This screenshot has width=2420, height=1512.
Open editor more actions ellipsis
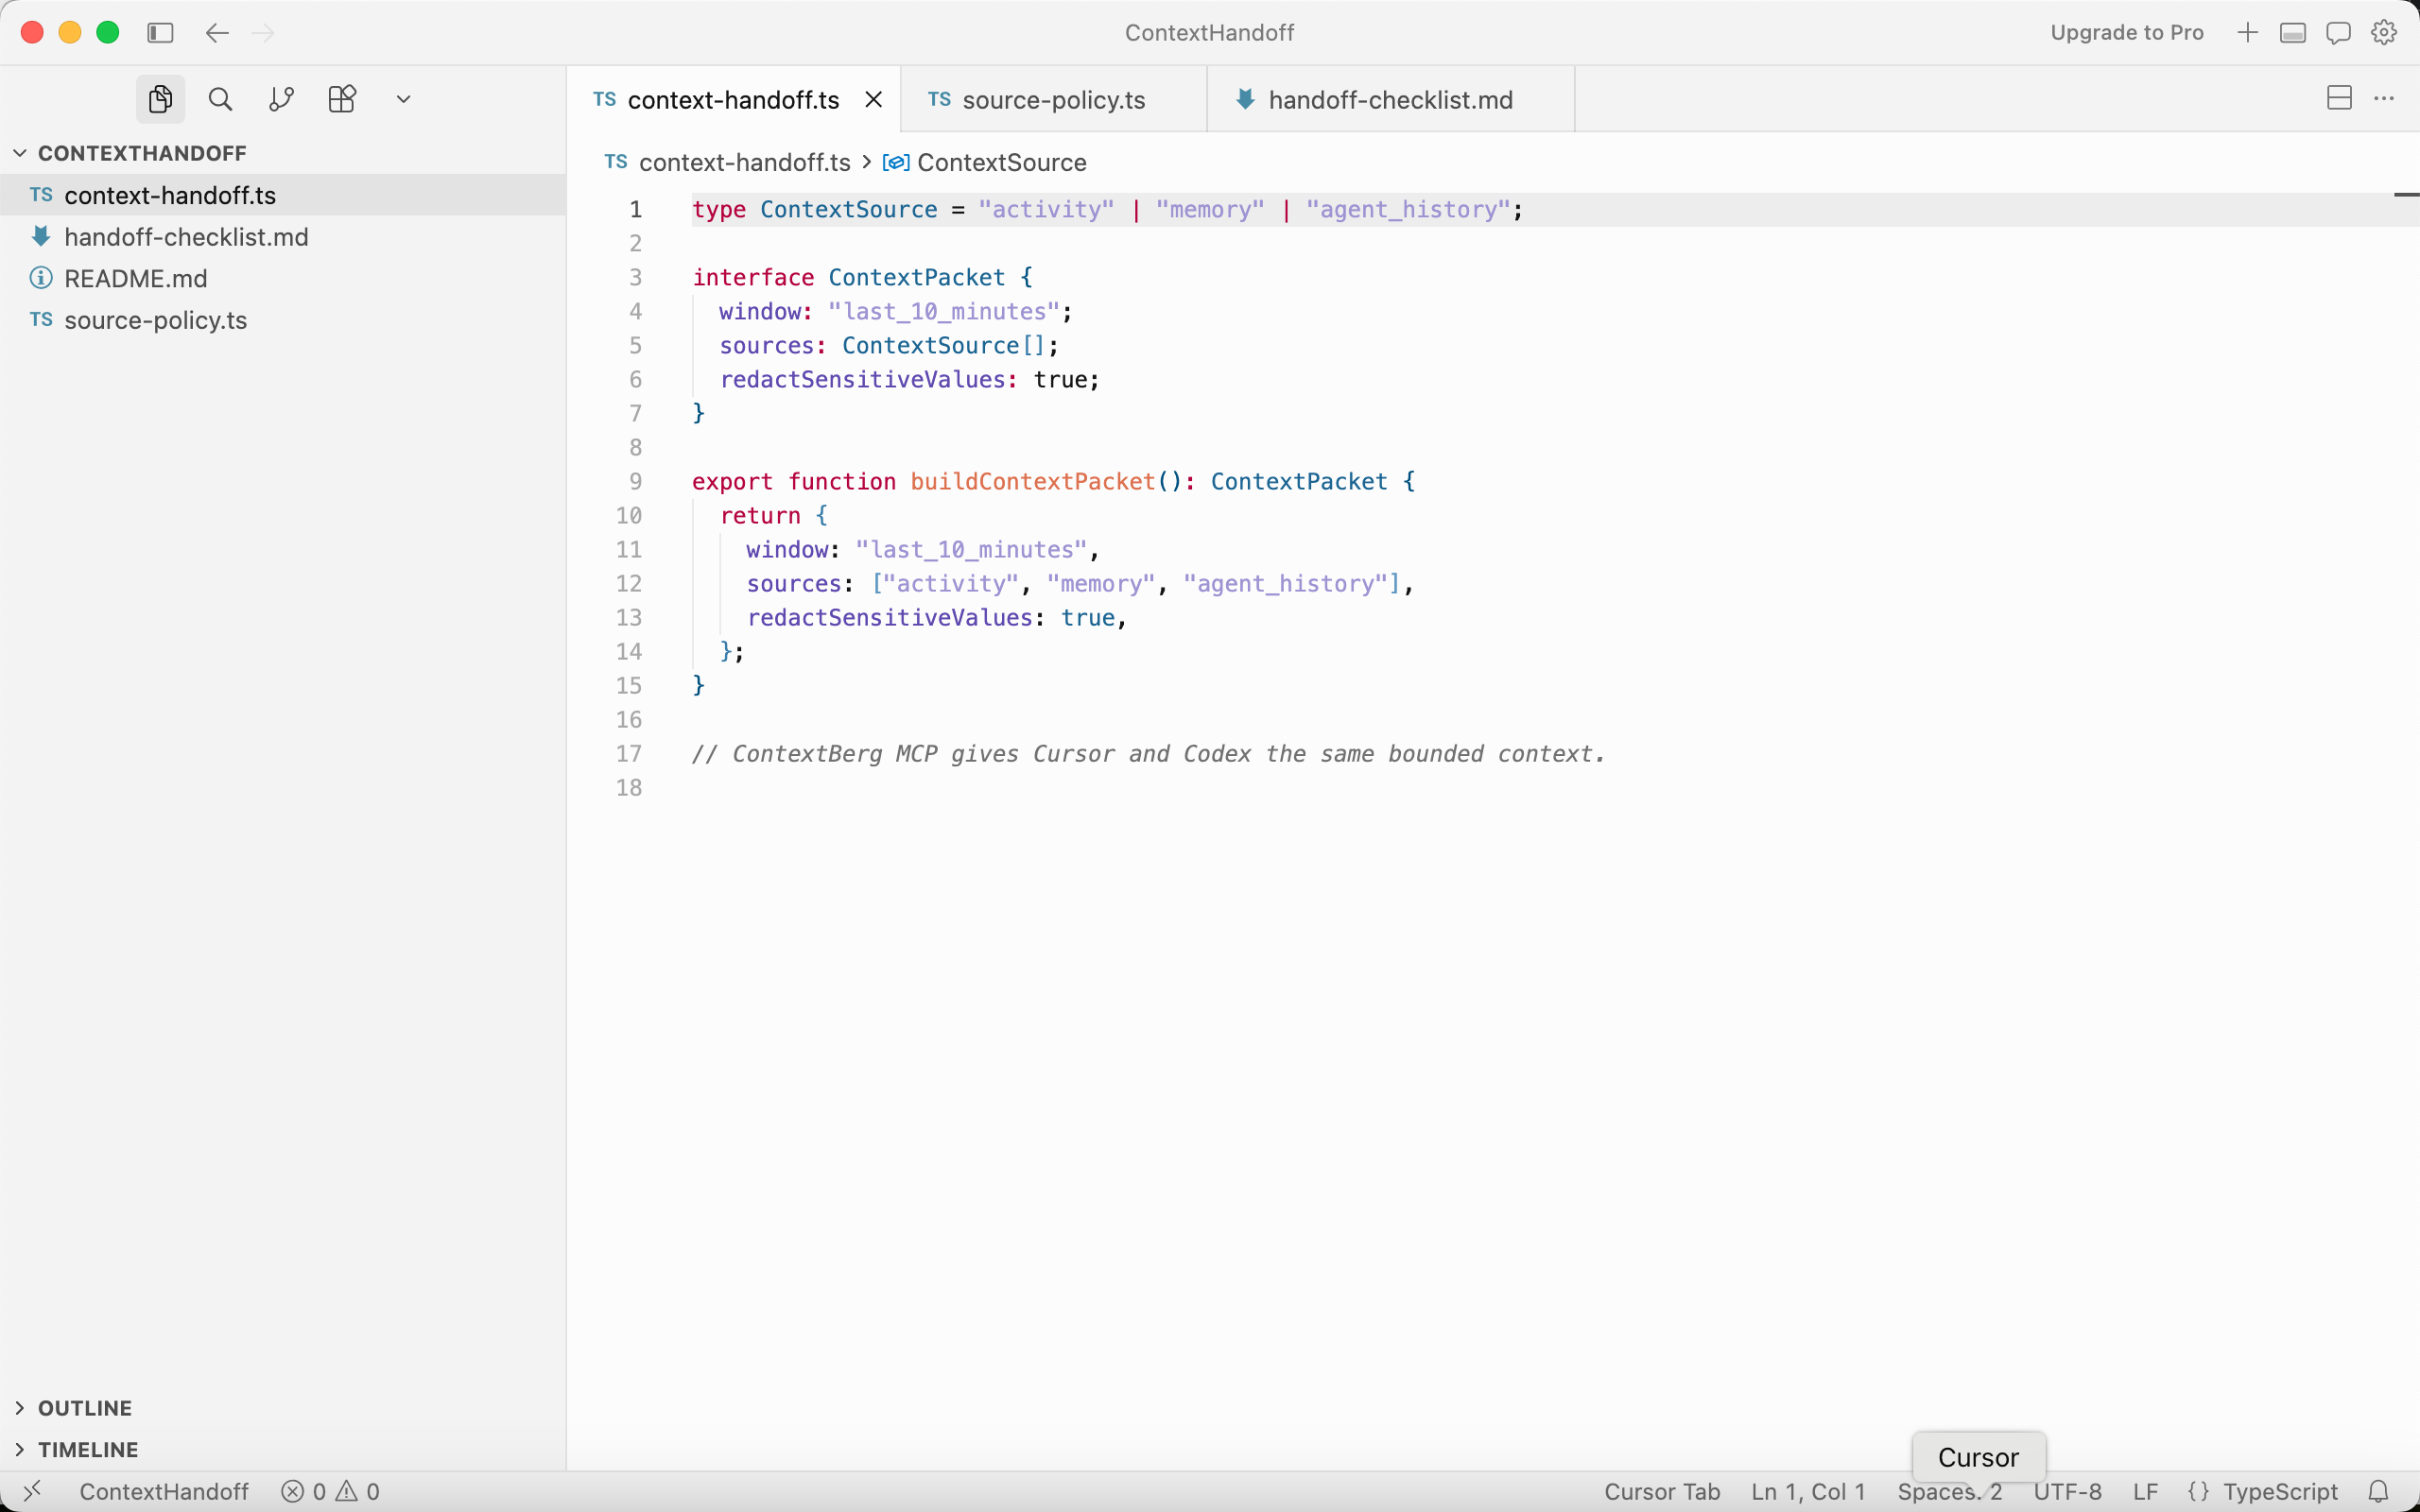click(x=2384, y=98)
